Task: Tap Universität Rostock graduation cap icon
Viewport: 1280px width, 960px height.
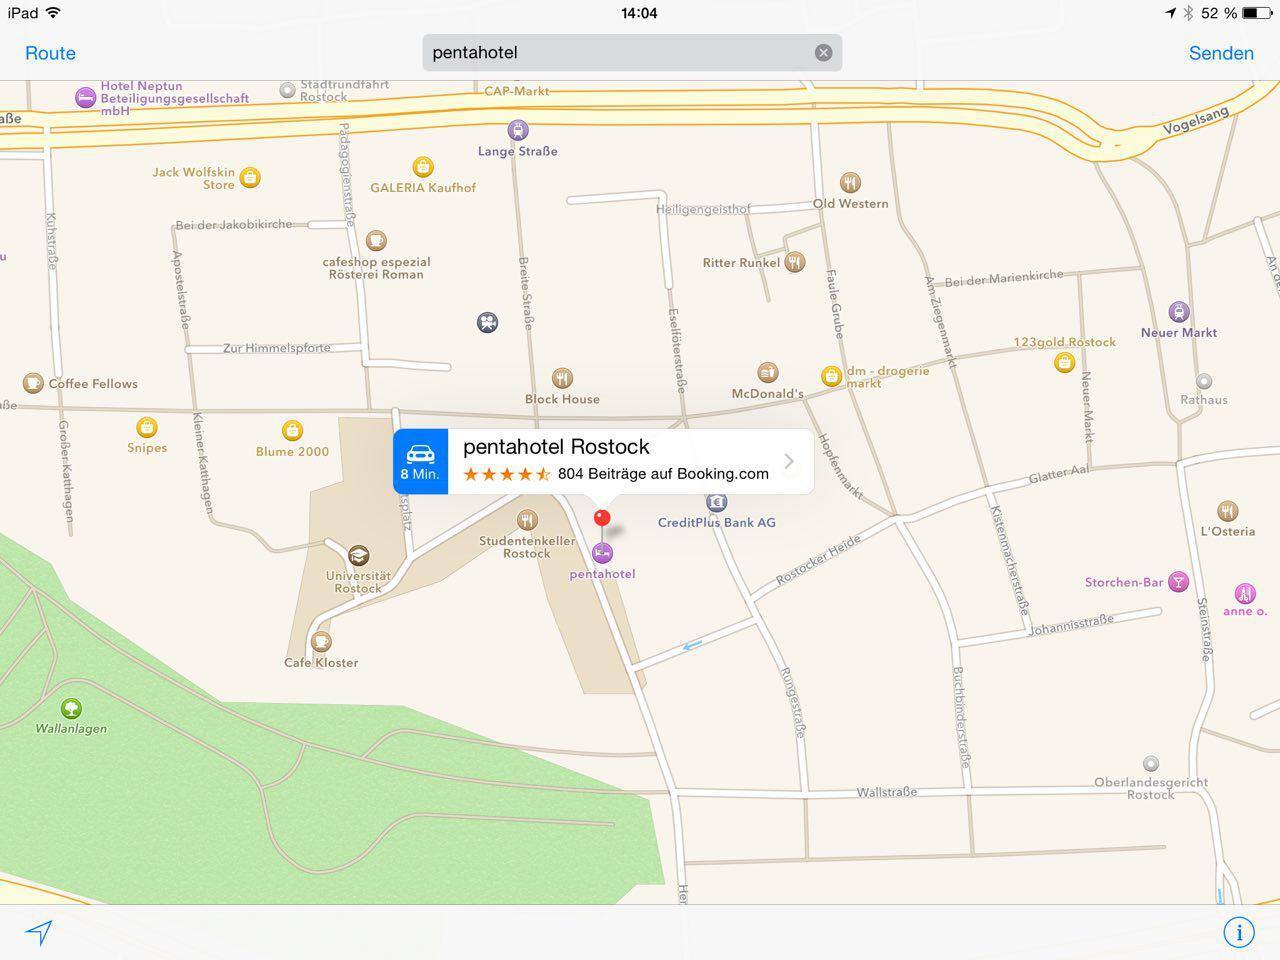Action: pyautogui.click(x=358, y=556)
